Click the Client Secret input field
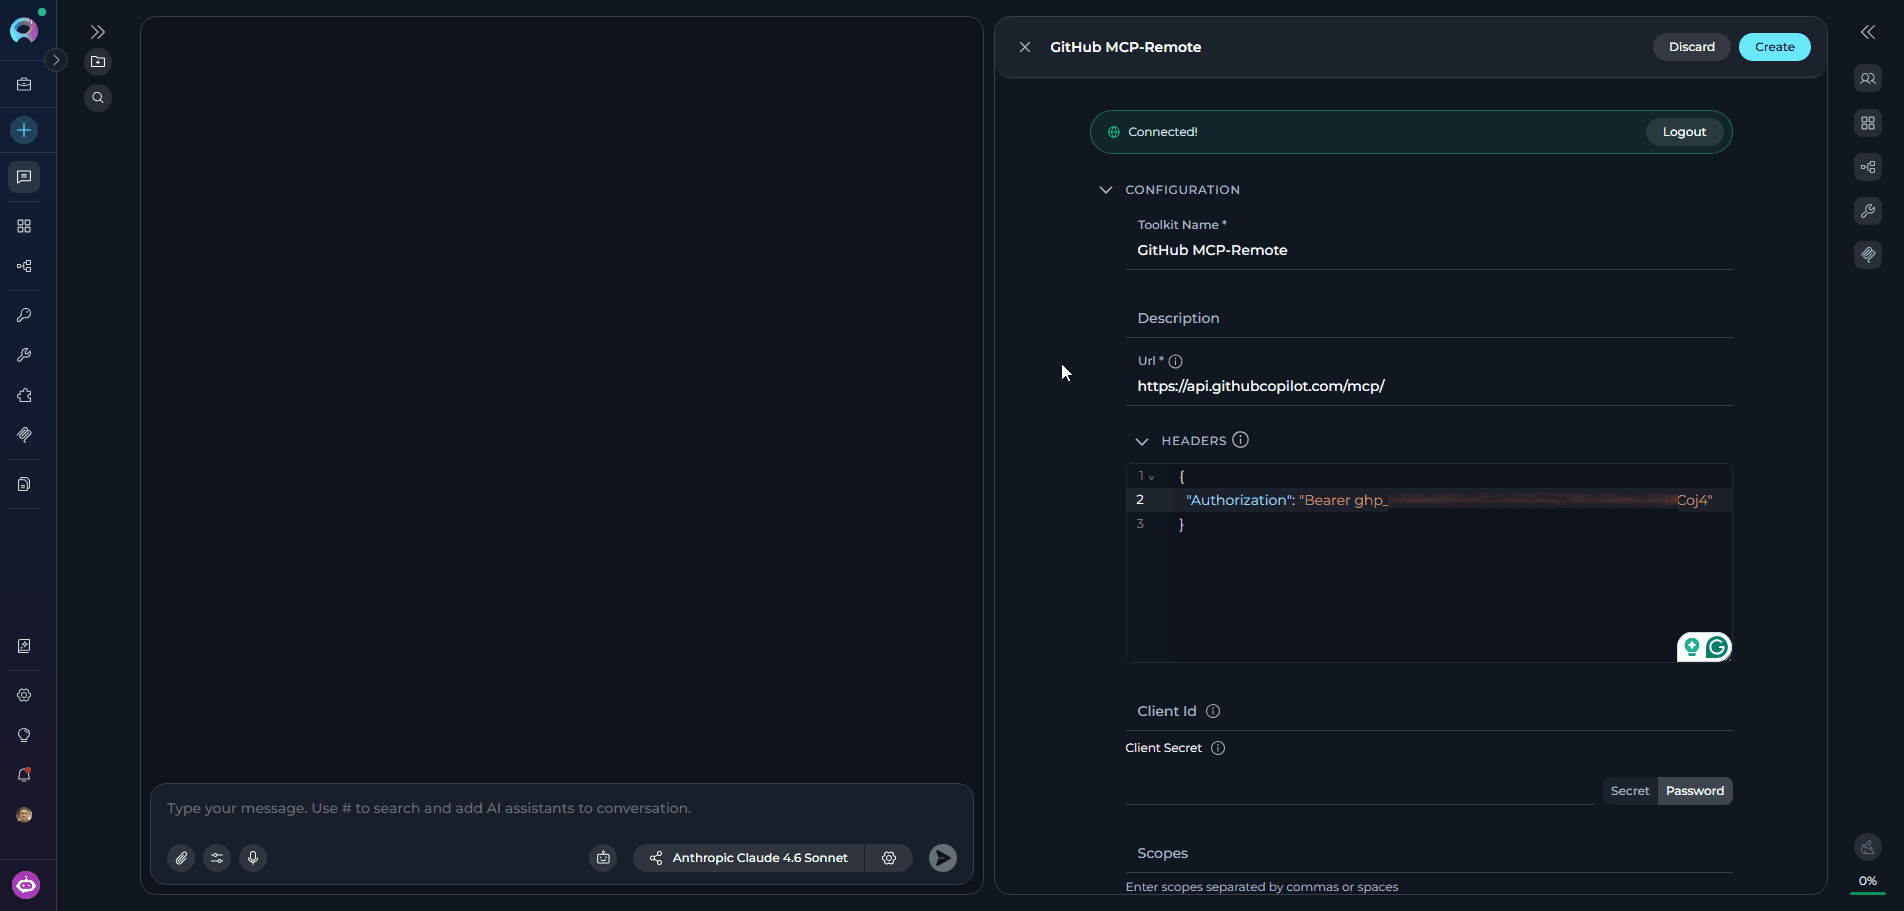 click(x=1360, y=790)
